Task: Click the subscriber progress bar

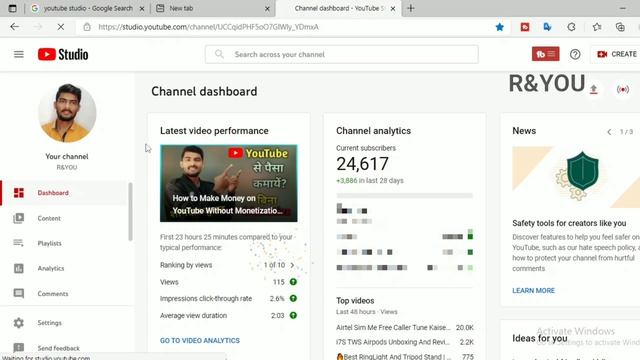Action: click(404, 196)
